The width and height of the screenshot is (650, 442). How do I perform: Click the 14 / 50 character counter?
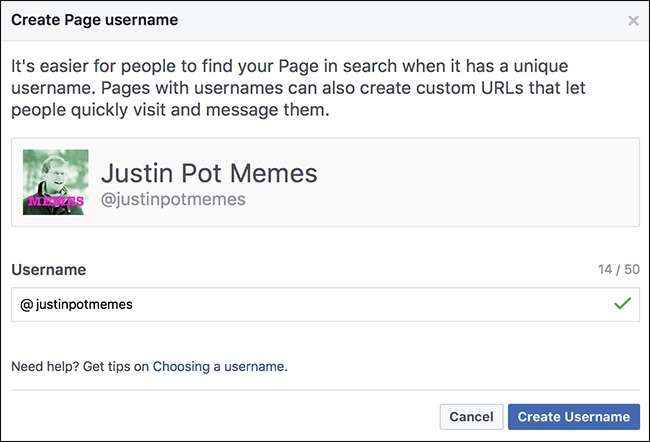[616, 270]
